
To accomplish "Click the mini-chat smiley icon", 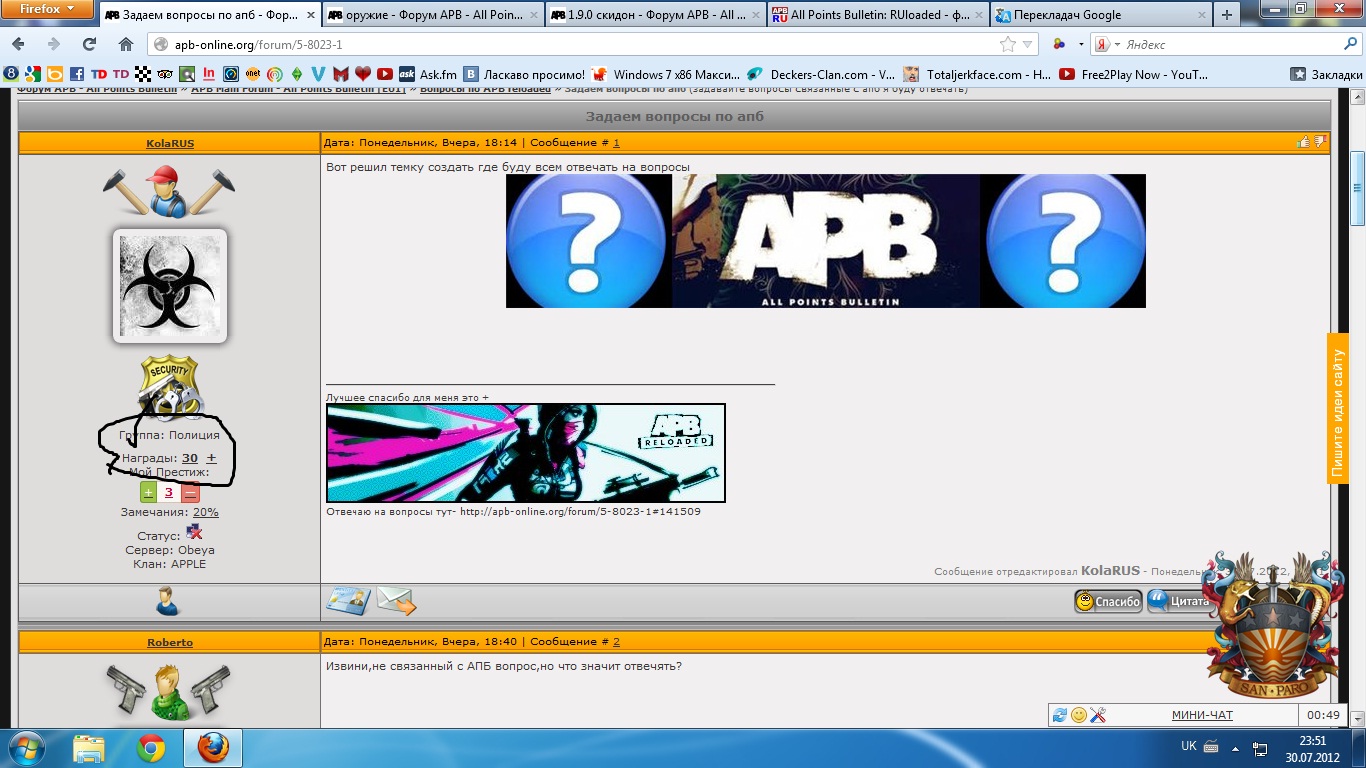I will [x=1078, y=715].
